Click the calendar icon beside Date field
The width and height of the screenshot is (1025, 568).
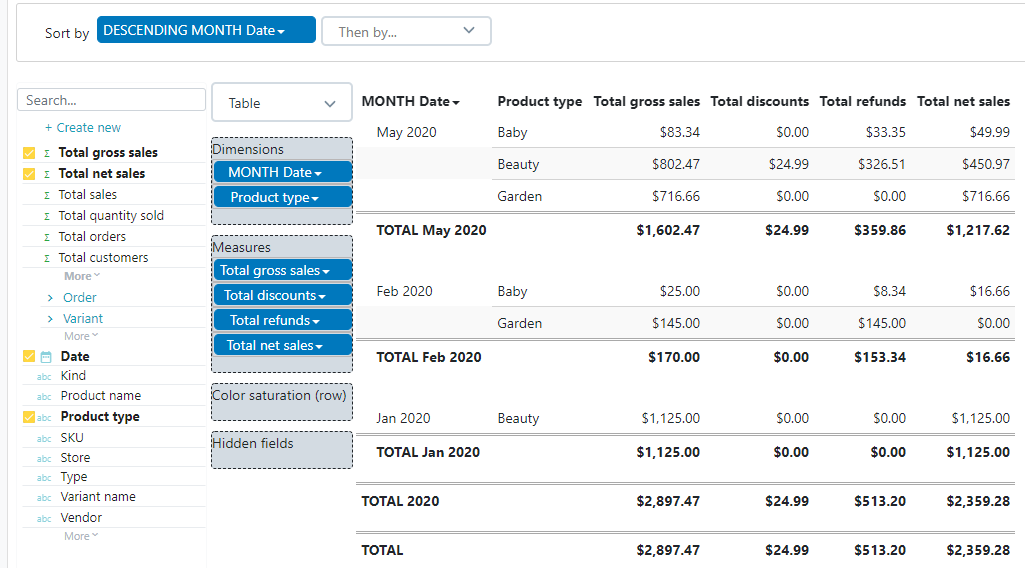tap(46, 357)
